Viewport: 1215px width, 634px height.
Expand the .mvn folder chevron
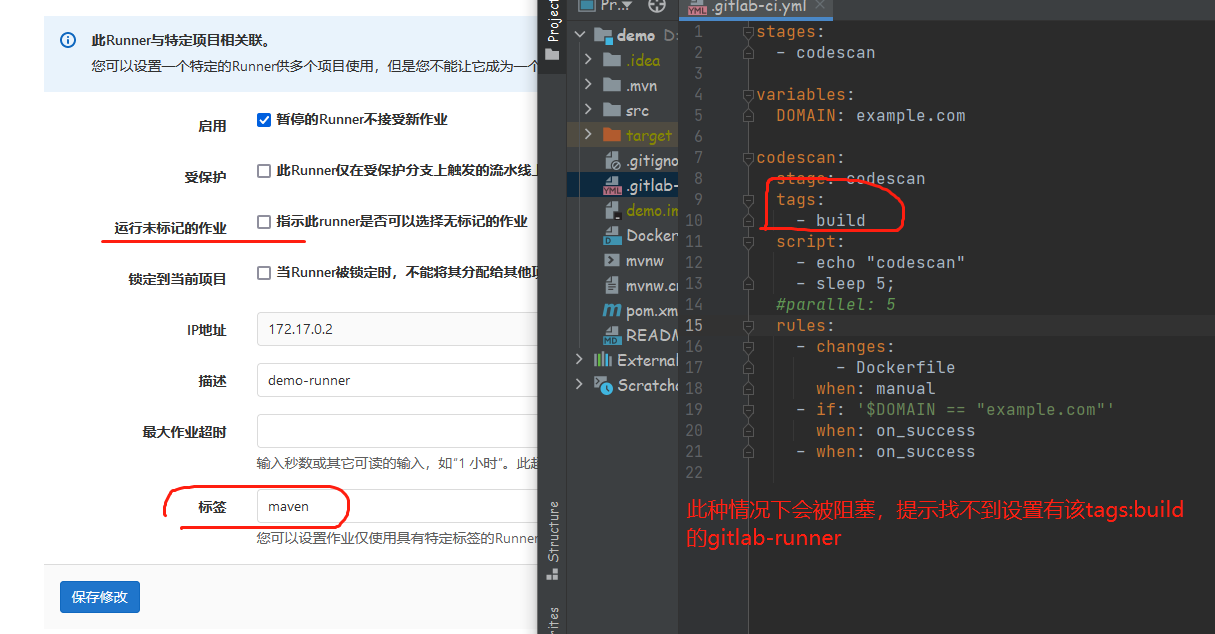pyautogui.click(x=588, y=85)
